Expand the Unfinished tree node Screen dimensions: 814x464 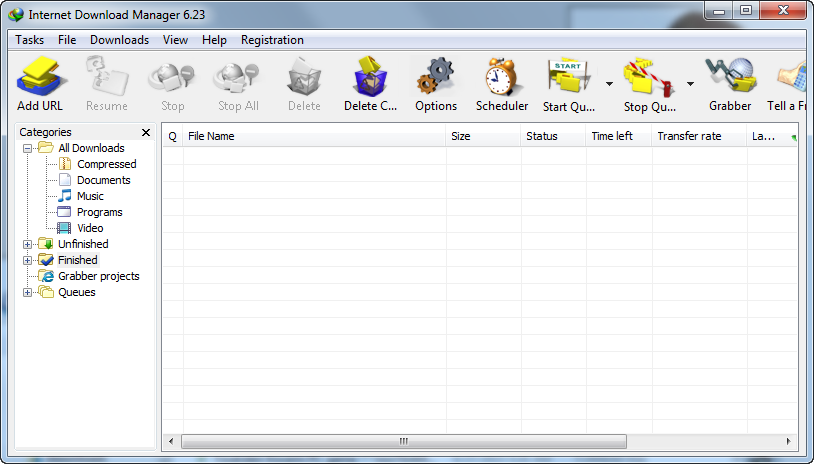28,244
